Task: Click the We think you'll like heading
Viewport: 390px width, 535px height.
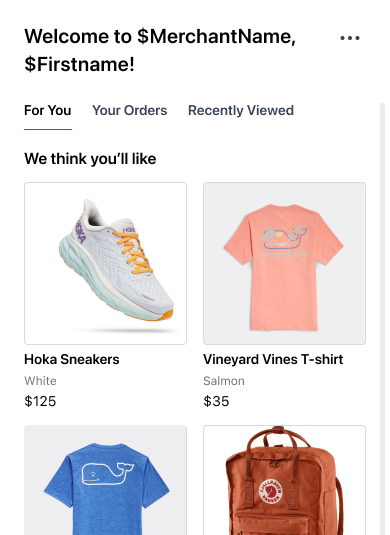Action: coord(90,159)
